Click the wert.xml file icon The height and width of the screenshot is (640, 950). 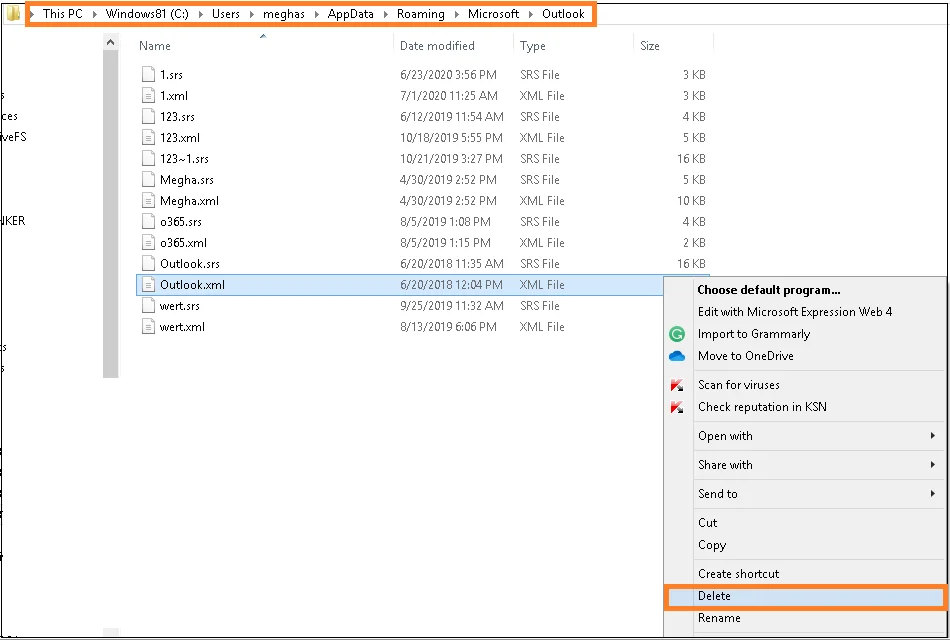(148, 327)
